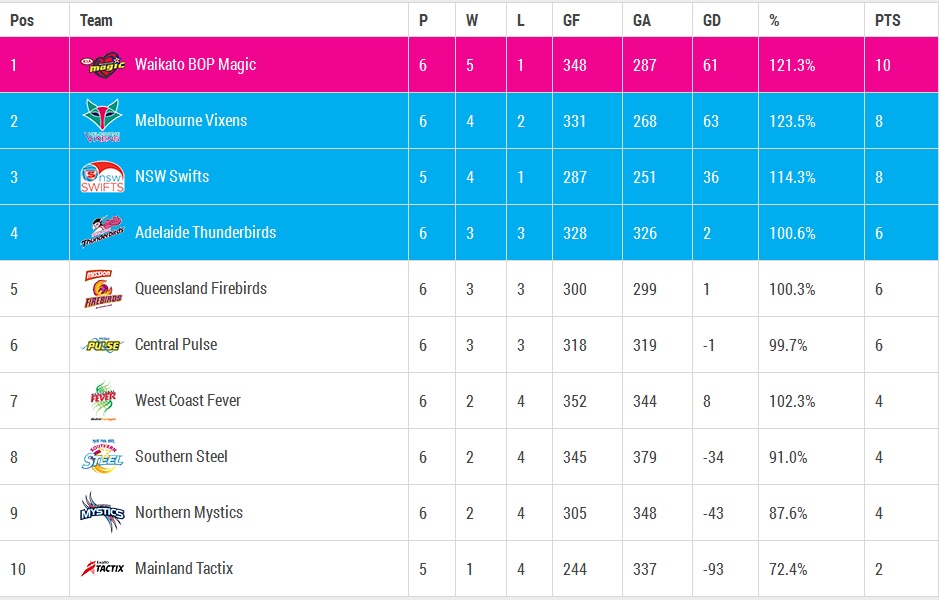Click the Queensland Firebirds team logo

tap(102, 289)
